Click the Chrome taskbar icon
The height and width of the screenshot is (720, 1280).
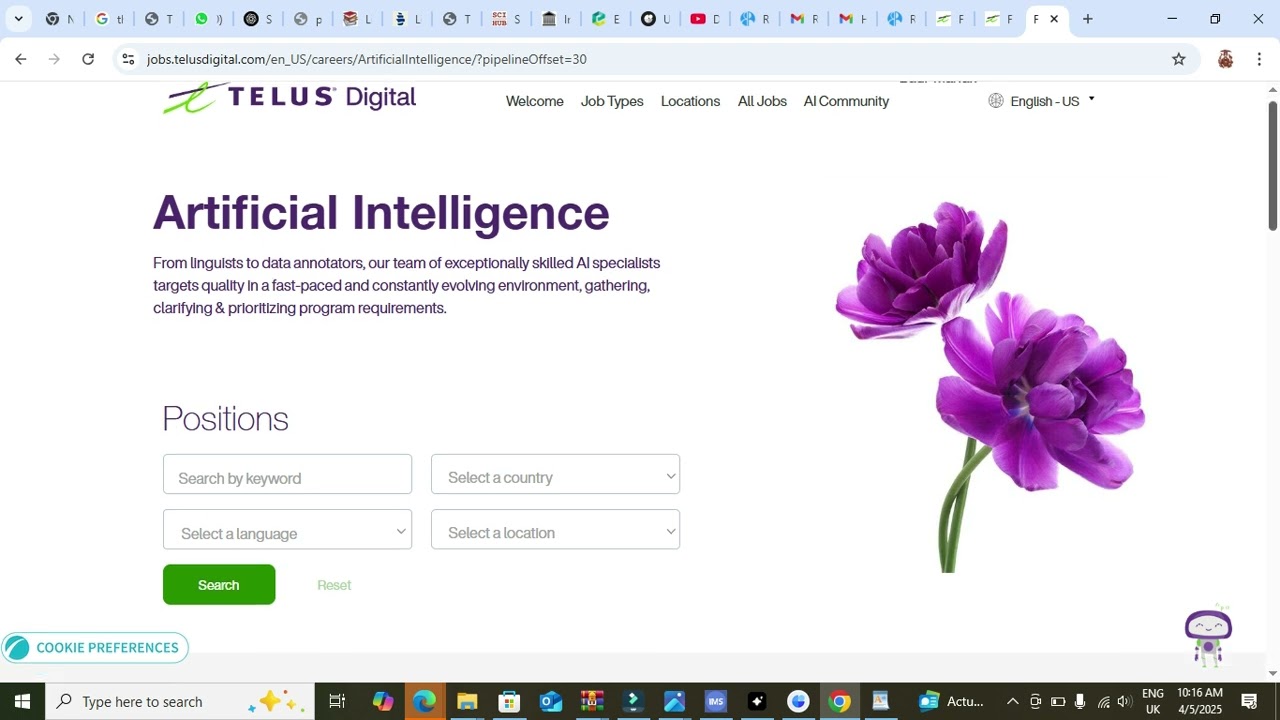tap(839, 701)
